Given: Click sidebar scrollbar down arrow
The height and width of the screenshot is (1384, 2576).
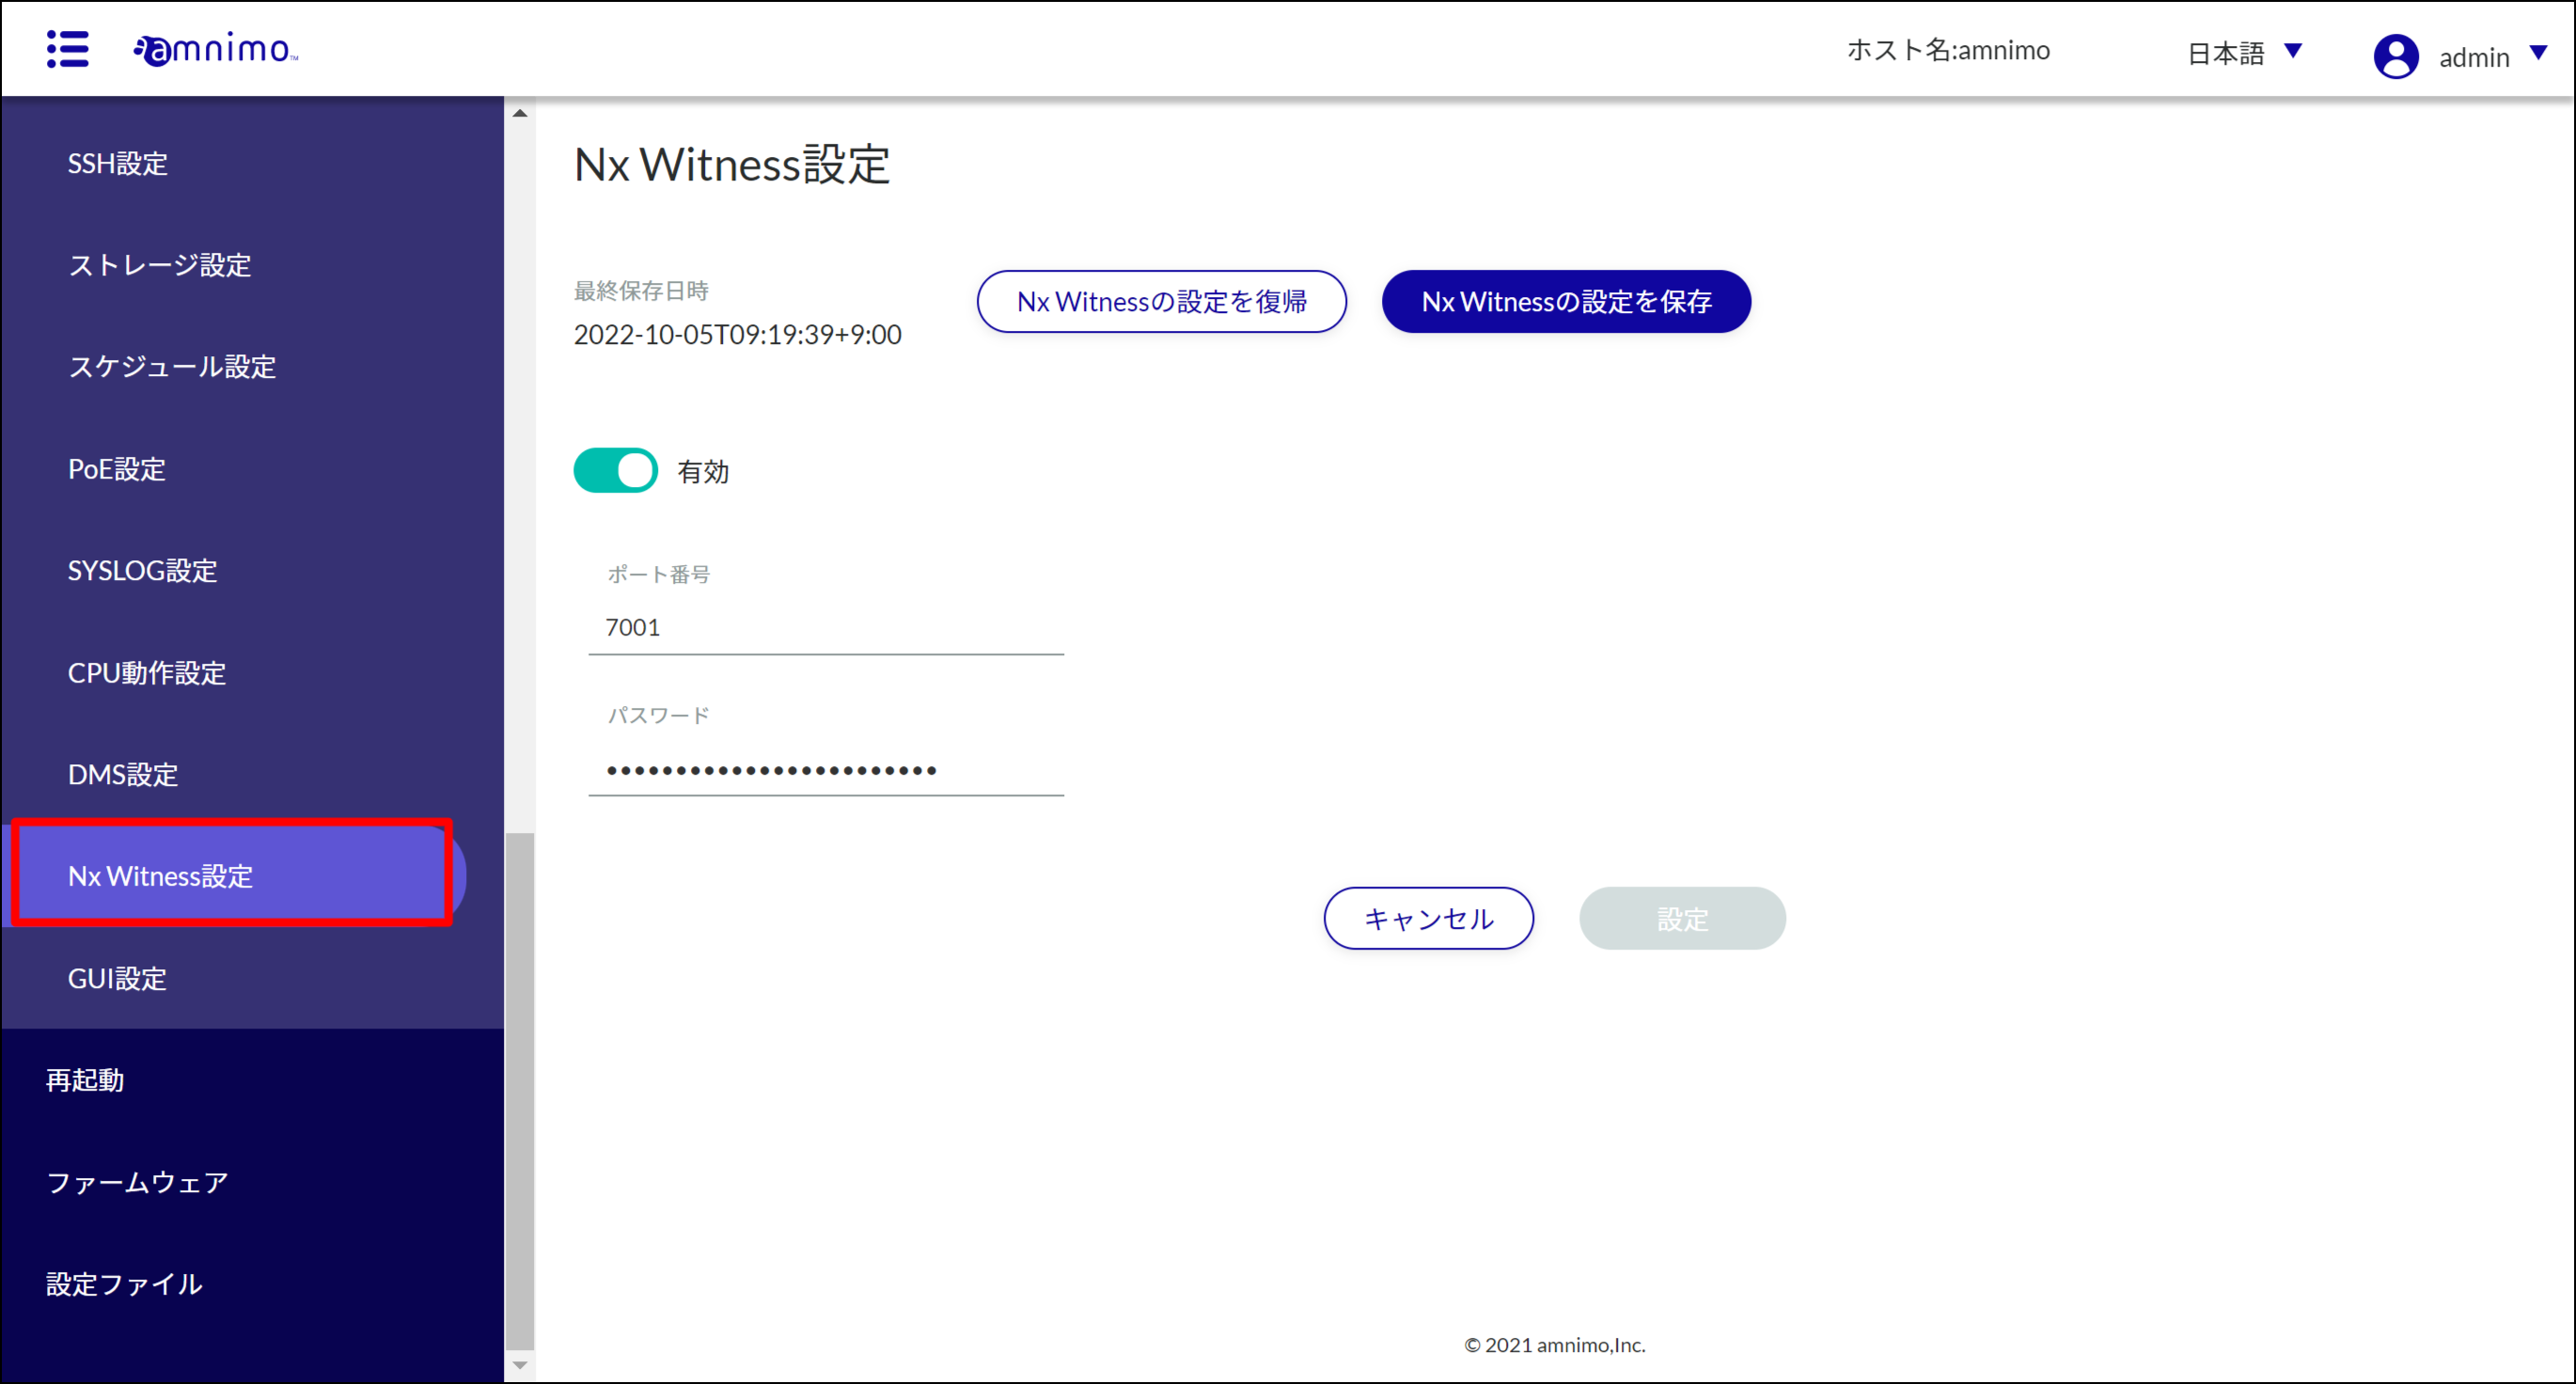Looking at the screenshot, I should pos(520,1365).
